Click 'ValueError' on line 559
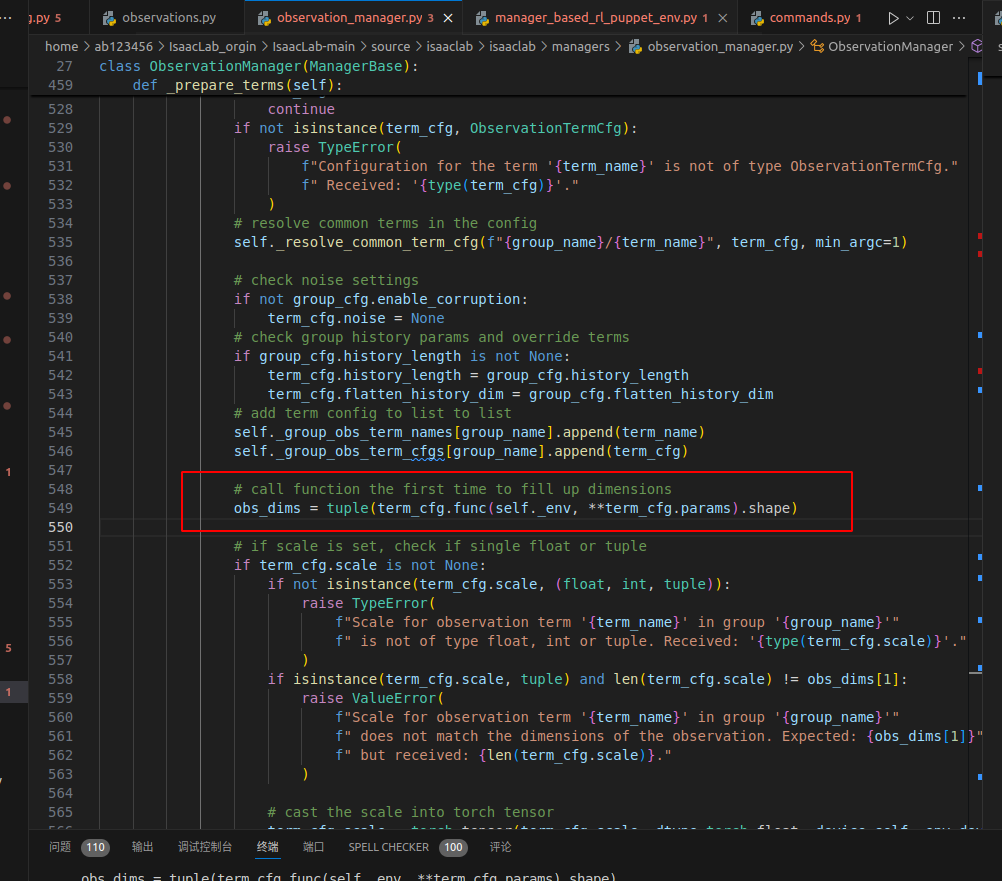The height and width of the screenshot is (881, 1002). 394,698
